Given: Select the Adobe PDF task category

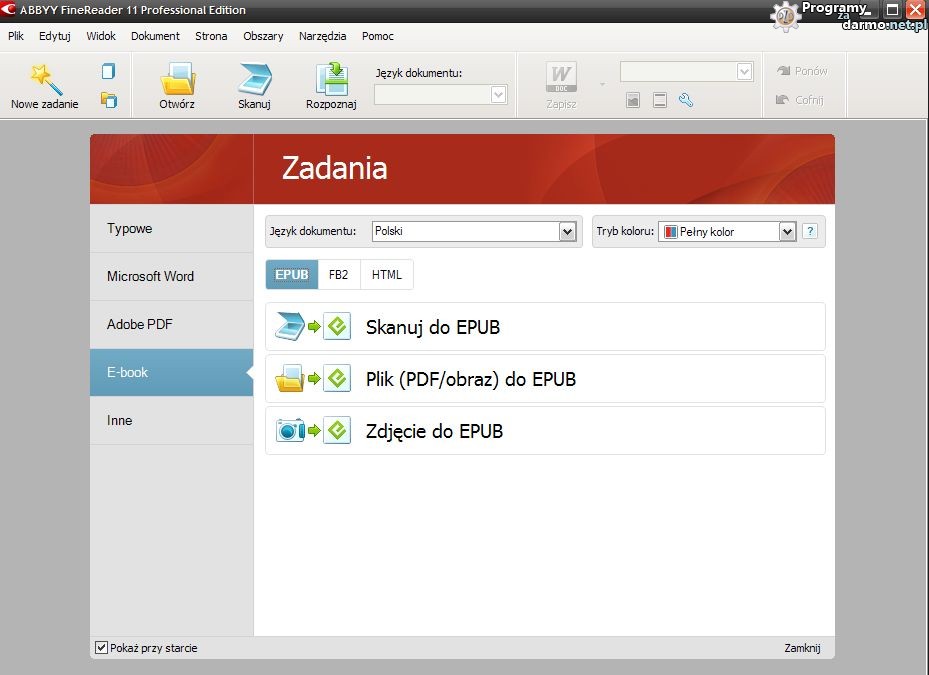Looking at the screenshot, I should [x=141, y=325].
